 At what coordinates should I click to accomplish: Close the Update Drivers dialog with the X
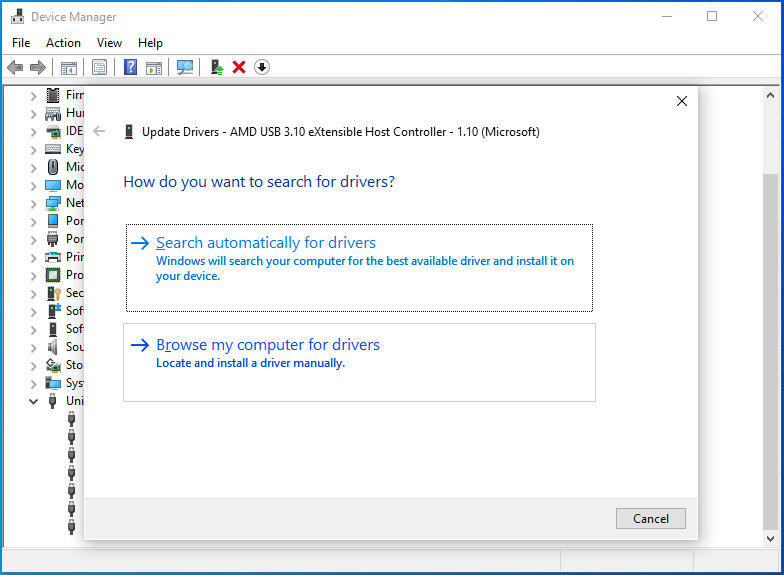(x=682, y=101)
